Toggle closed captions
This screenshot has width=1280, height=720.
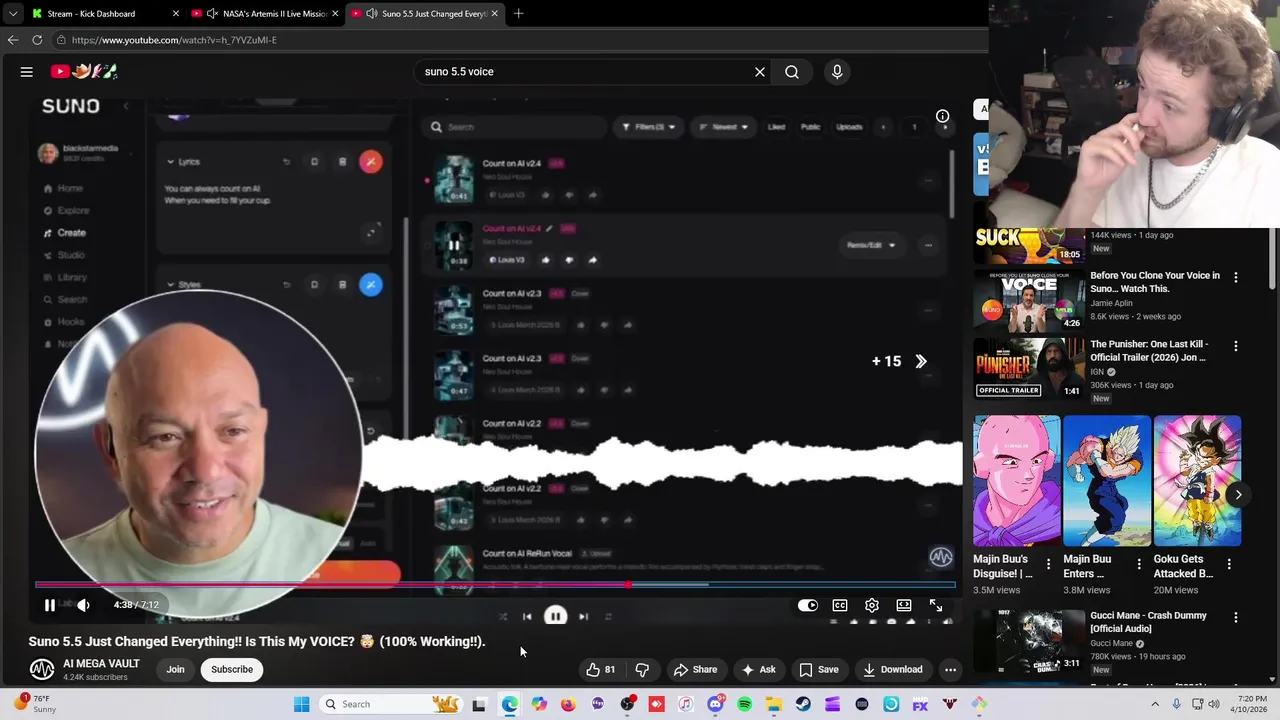[x=840, y=605]
